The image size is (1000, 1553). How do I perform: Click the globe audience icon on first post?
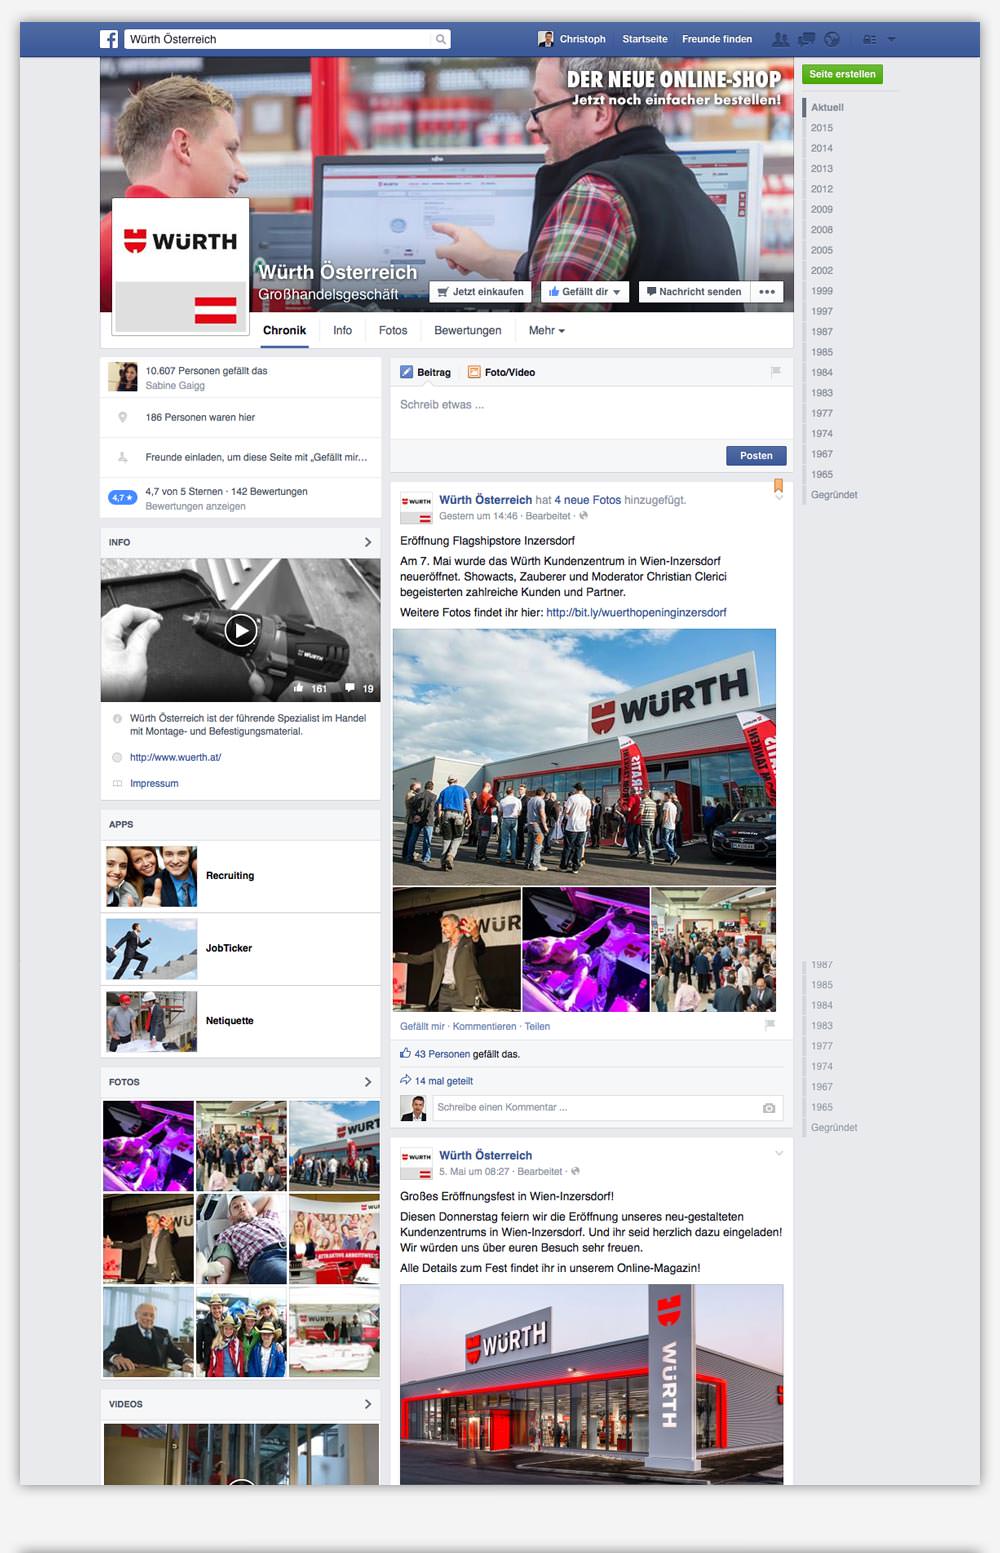583,516
